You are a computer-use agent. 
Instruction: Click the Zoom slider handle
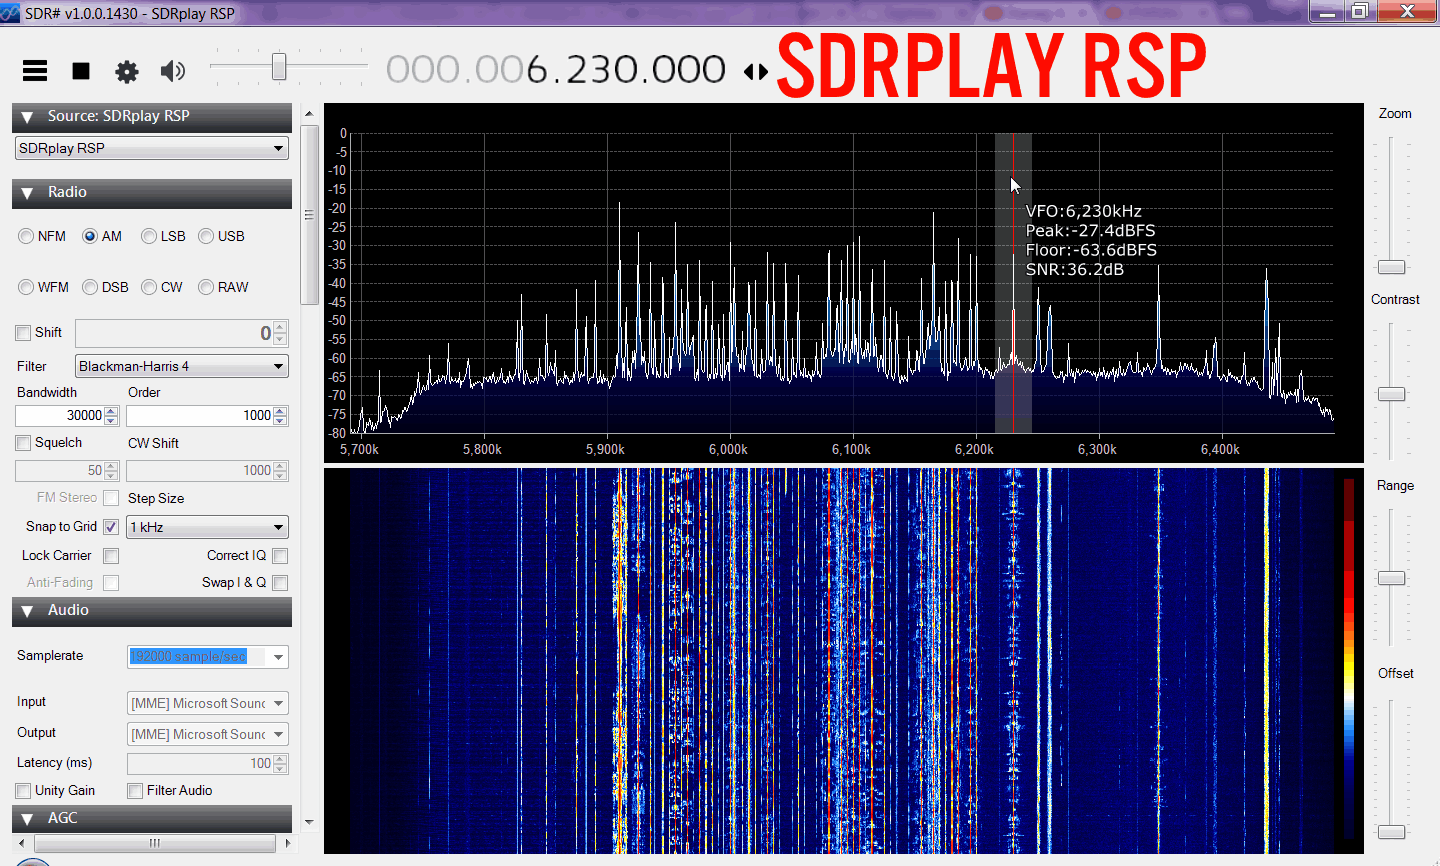pos(1391,267)
